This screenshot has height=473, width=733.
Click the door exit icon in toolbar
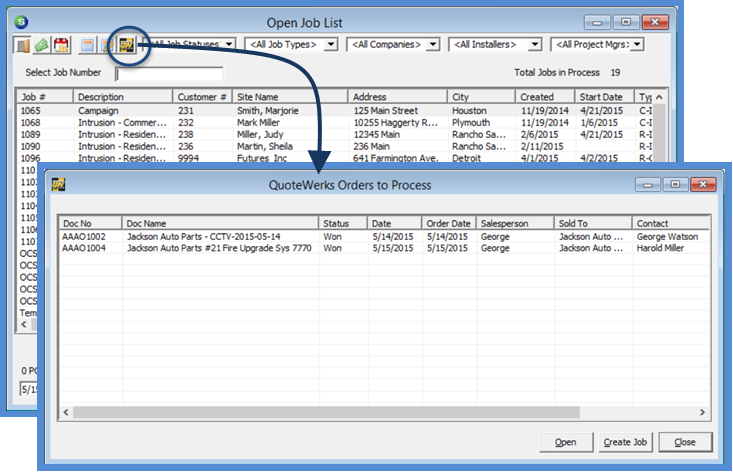click(22, 45)
